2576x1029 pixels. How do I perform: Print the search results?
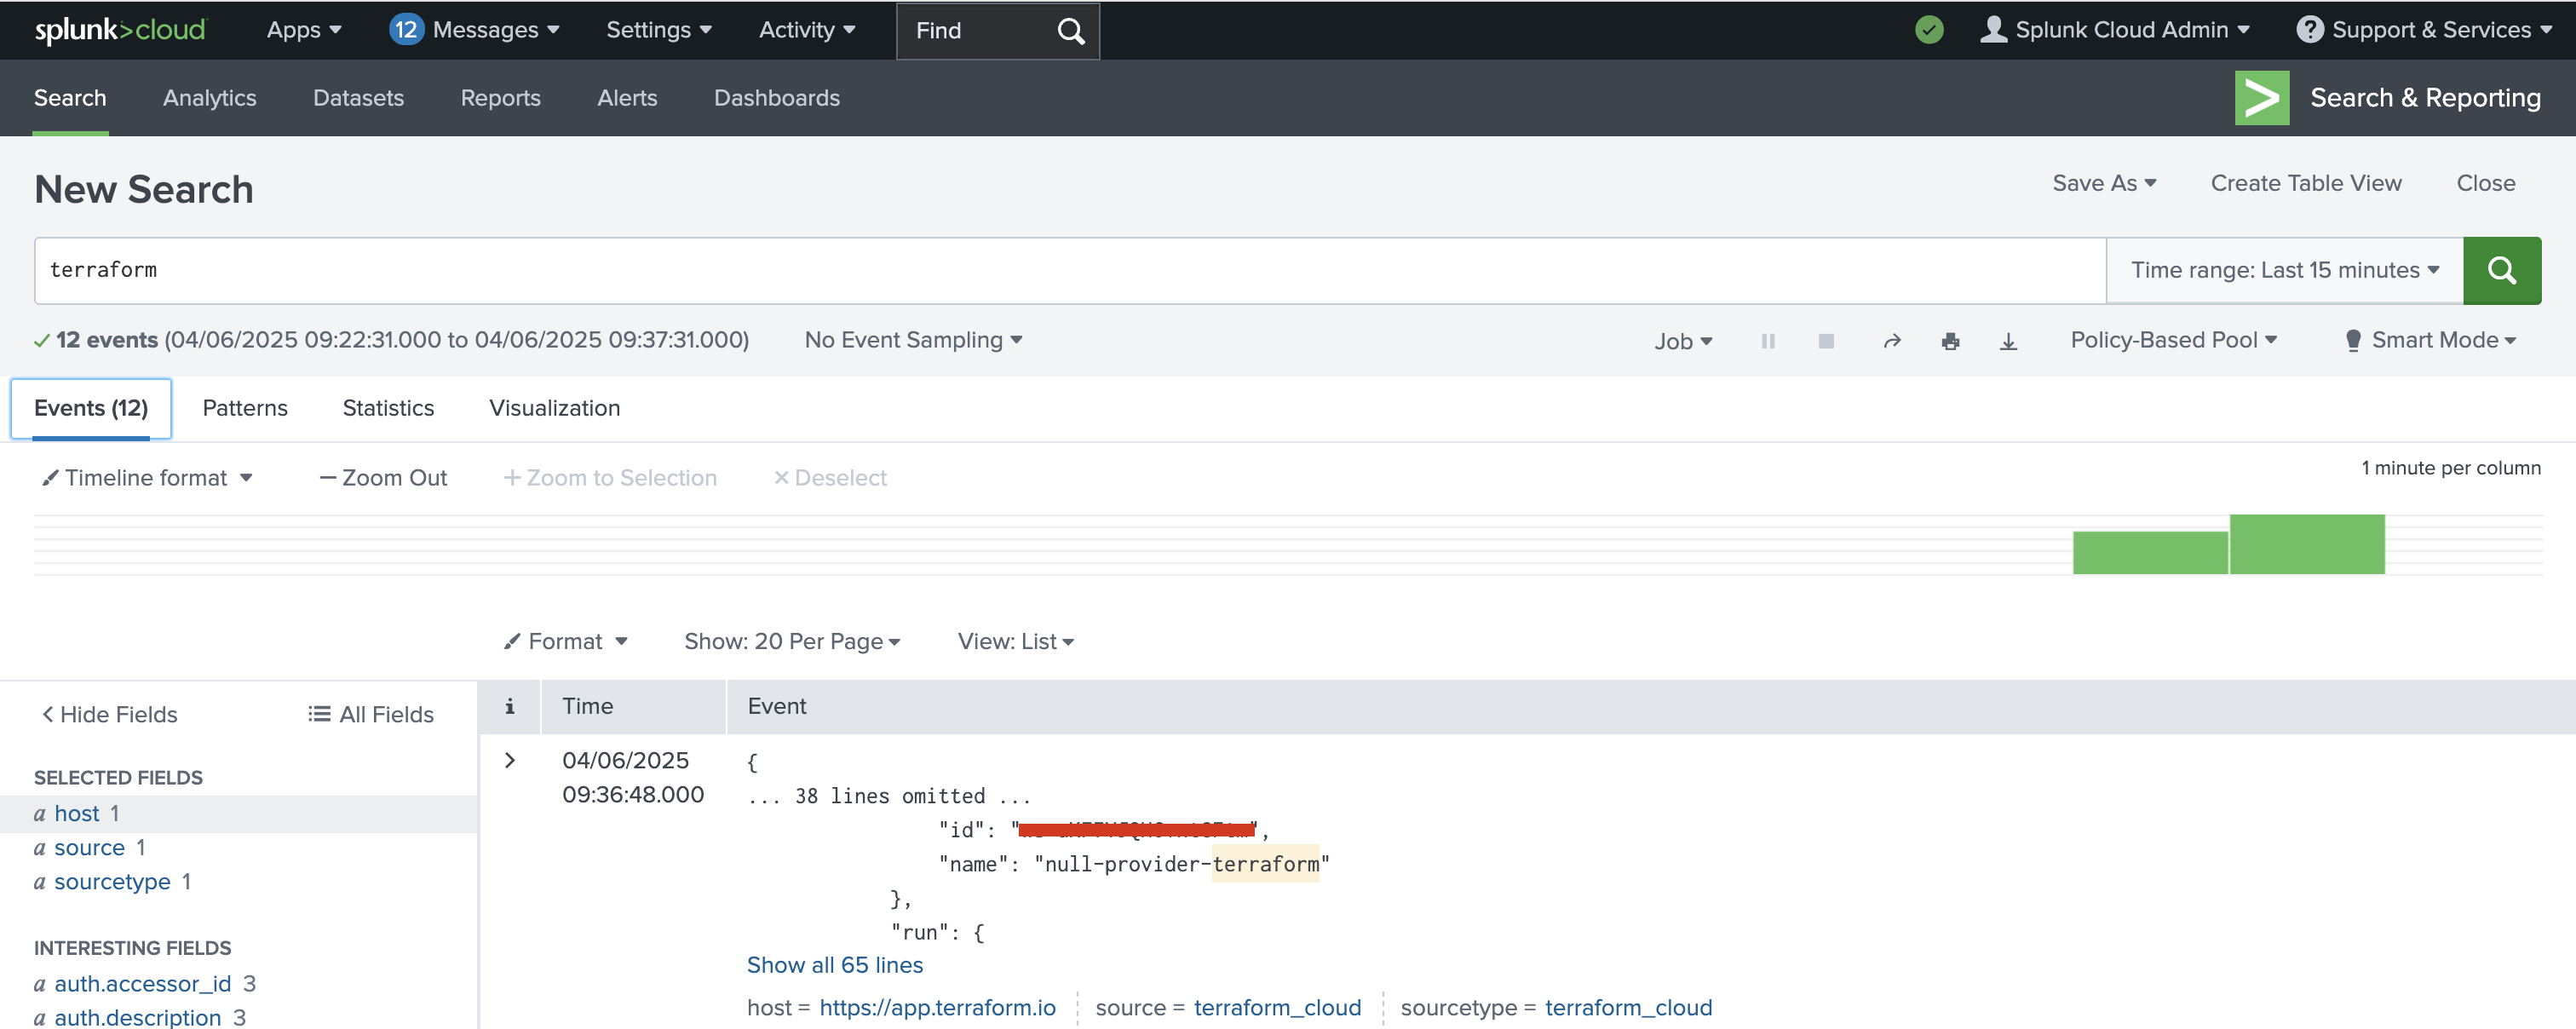[1949, 341]
